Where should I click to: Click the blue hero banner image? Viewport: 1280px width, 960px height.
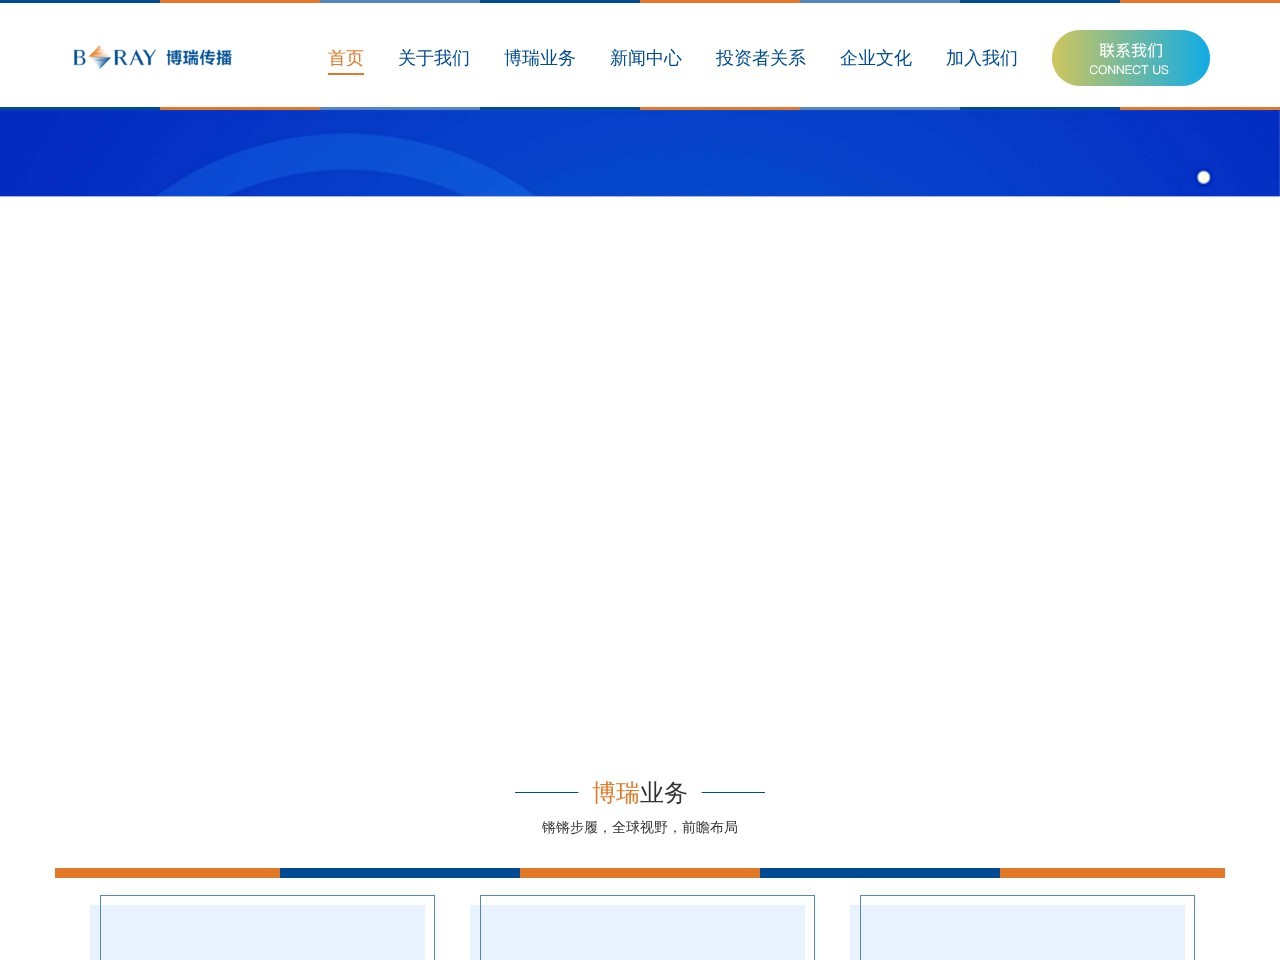pos(640,151)
